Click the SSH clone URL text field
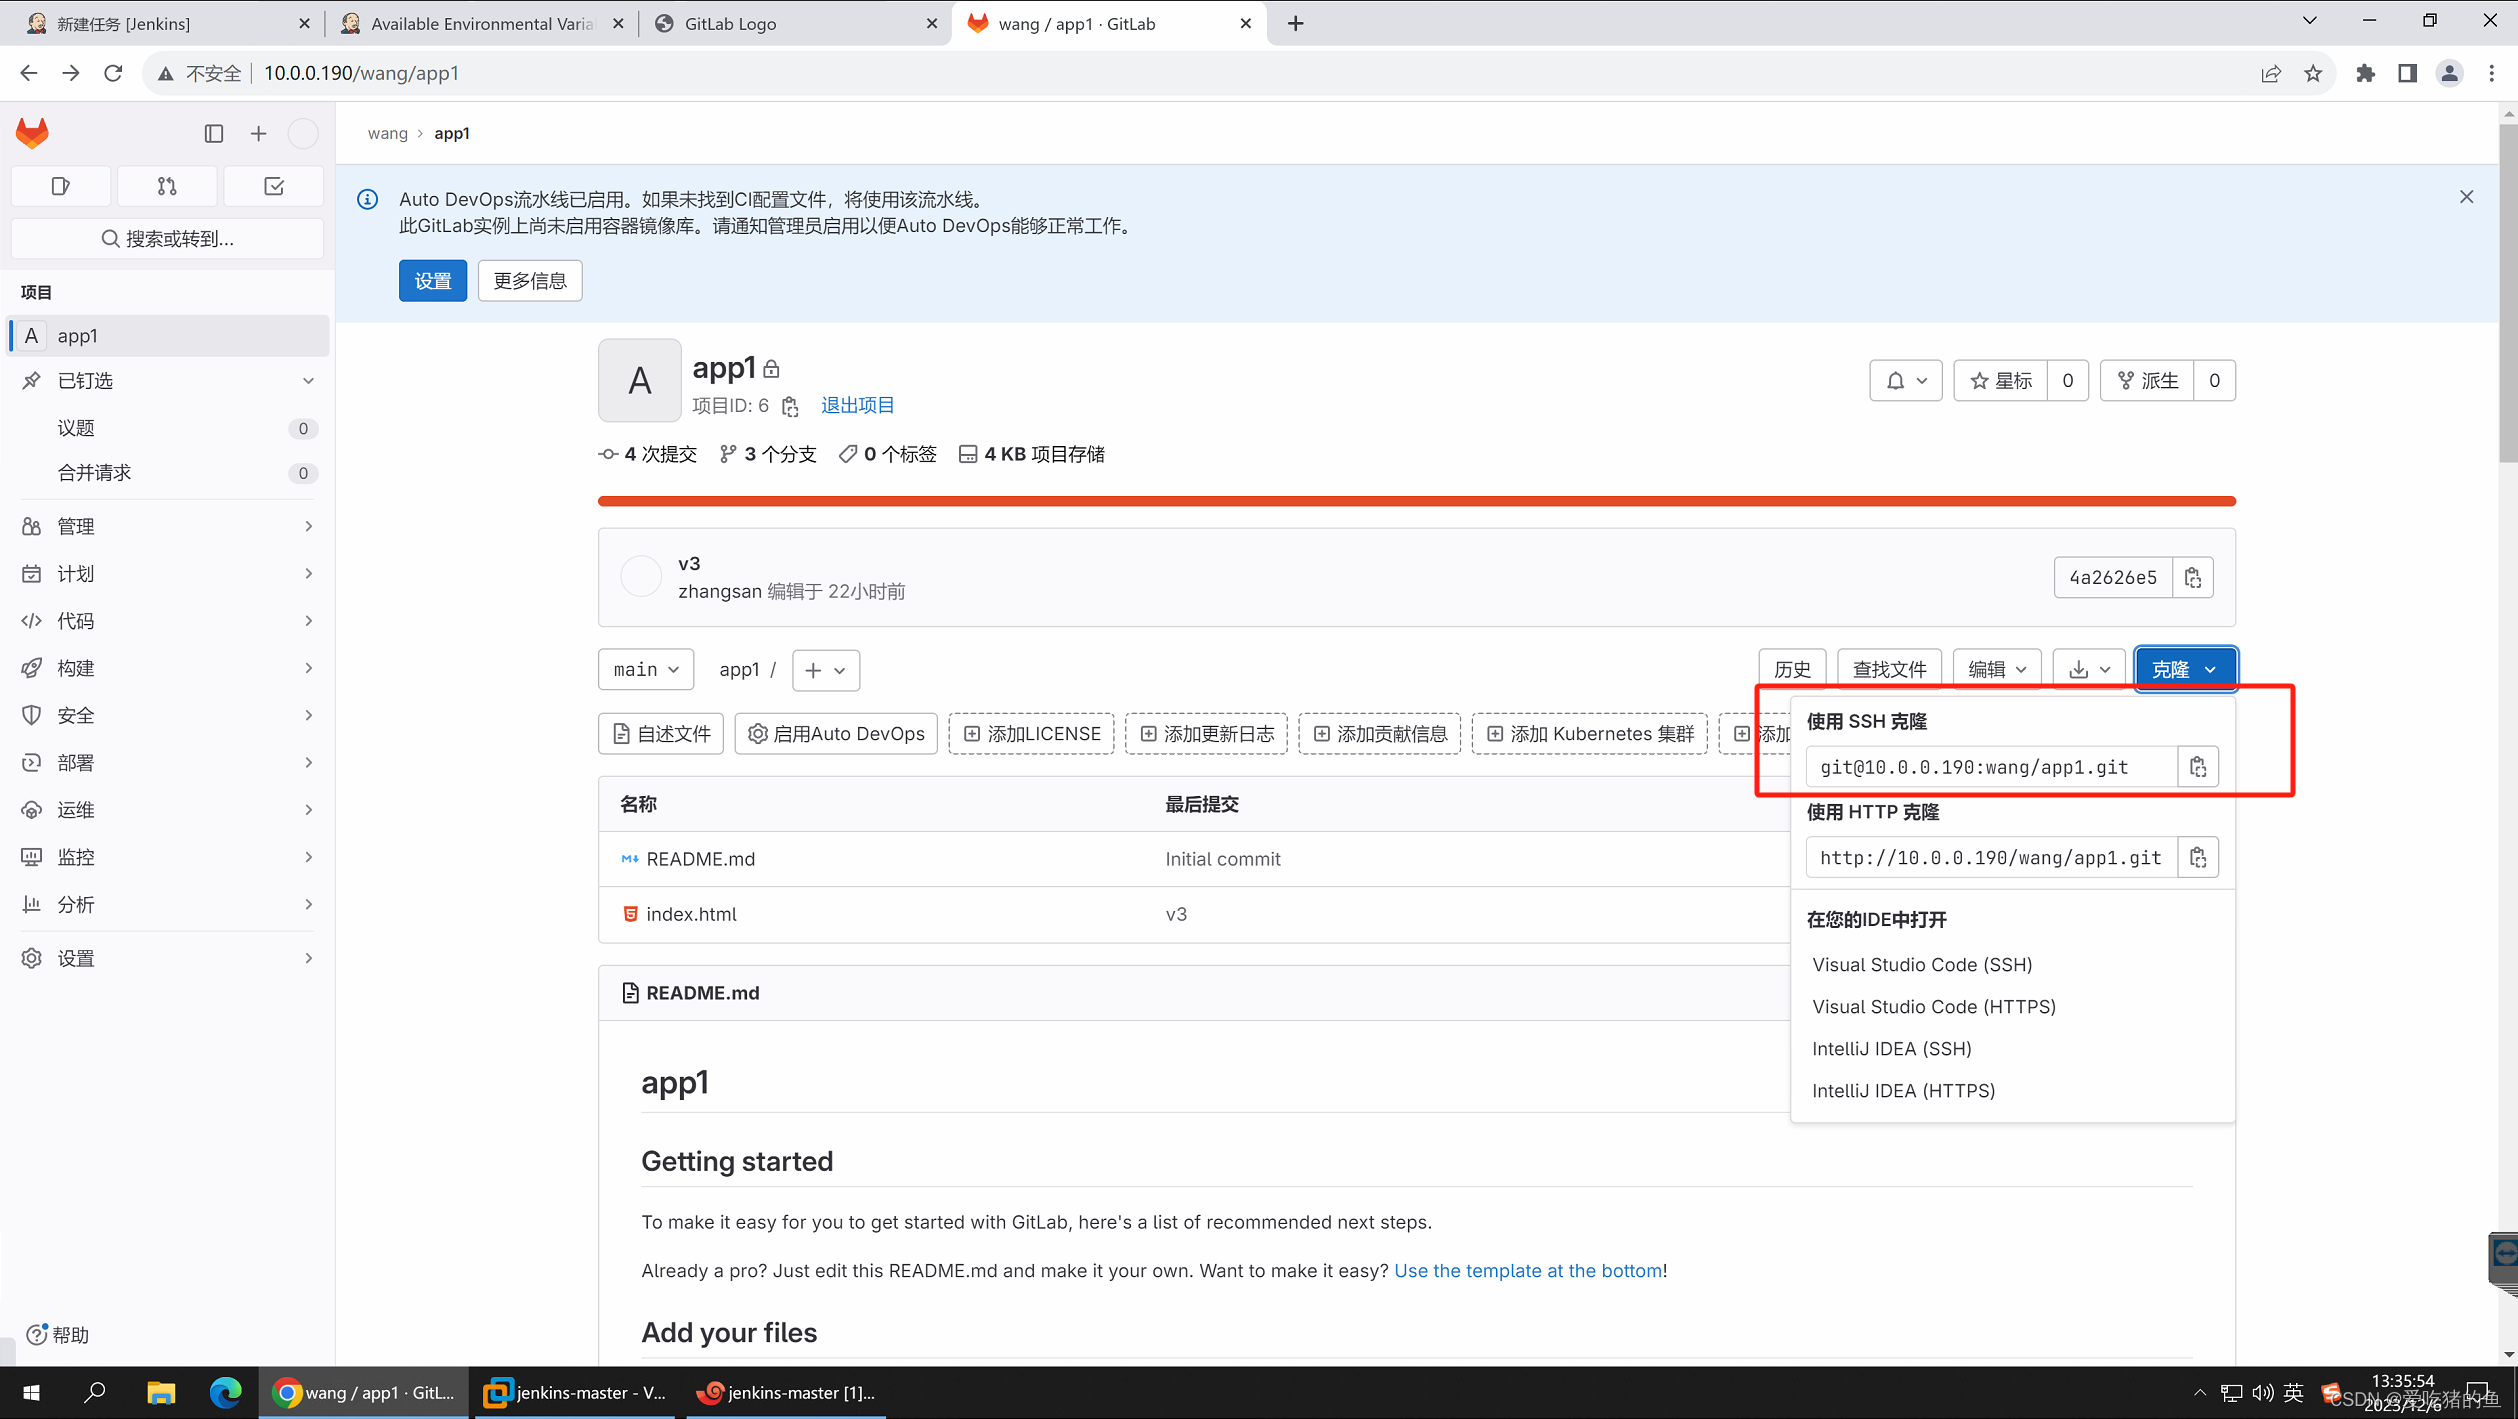This screenshot has width=2518, height=1419. coord(1992,767)
